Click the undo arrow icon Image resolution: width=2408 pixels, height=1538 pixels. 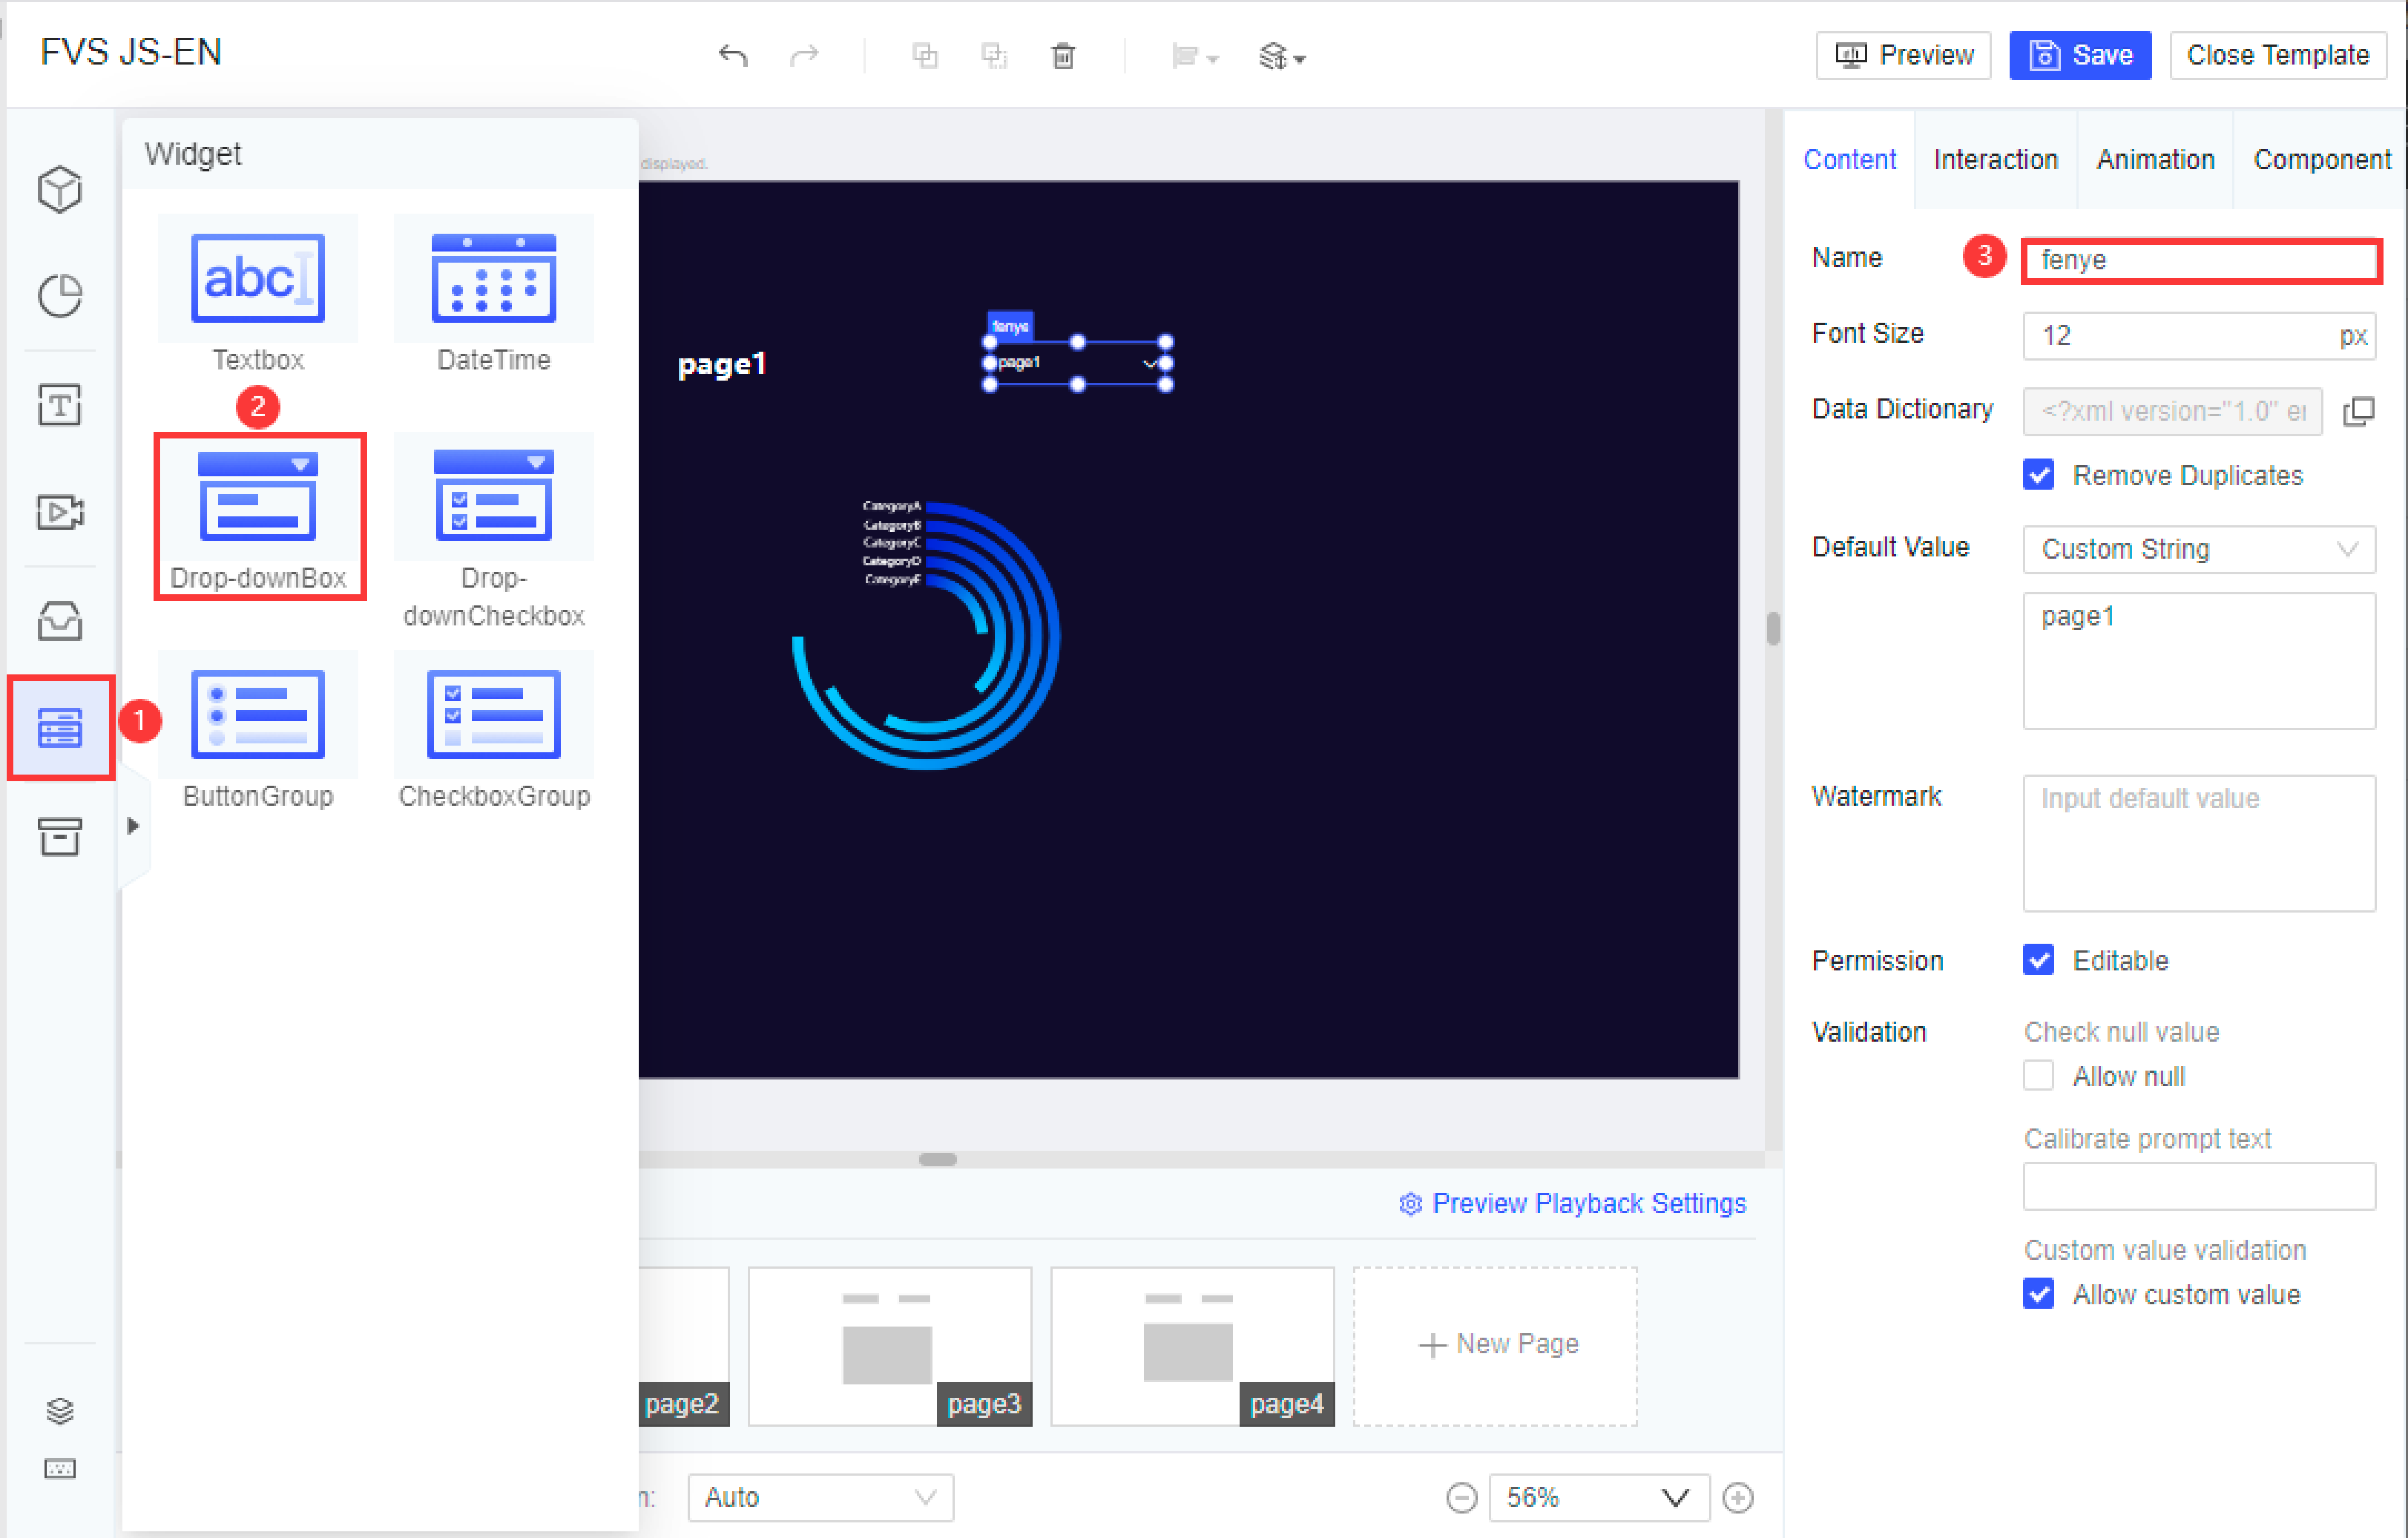(733, 55)
